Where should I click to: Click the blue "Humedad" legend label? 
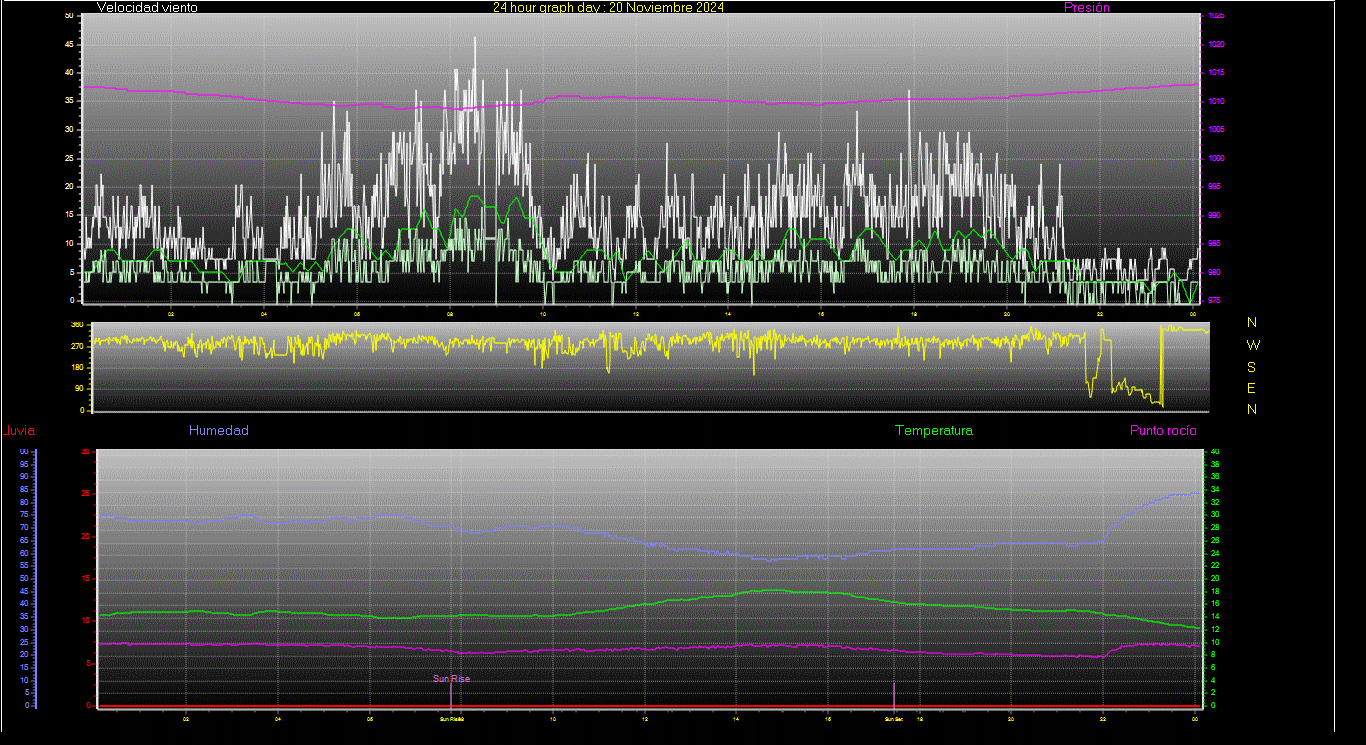(219, 431)
